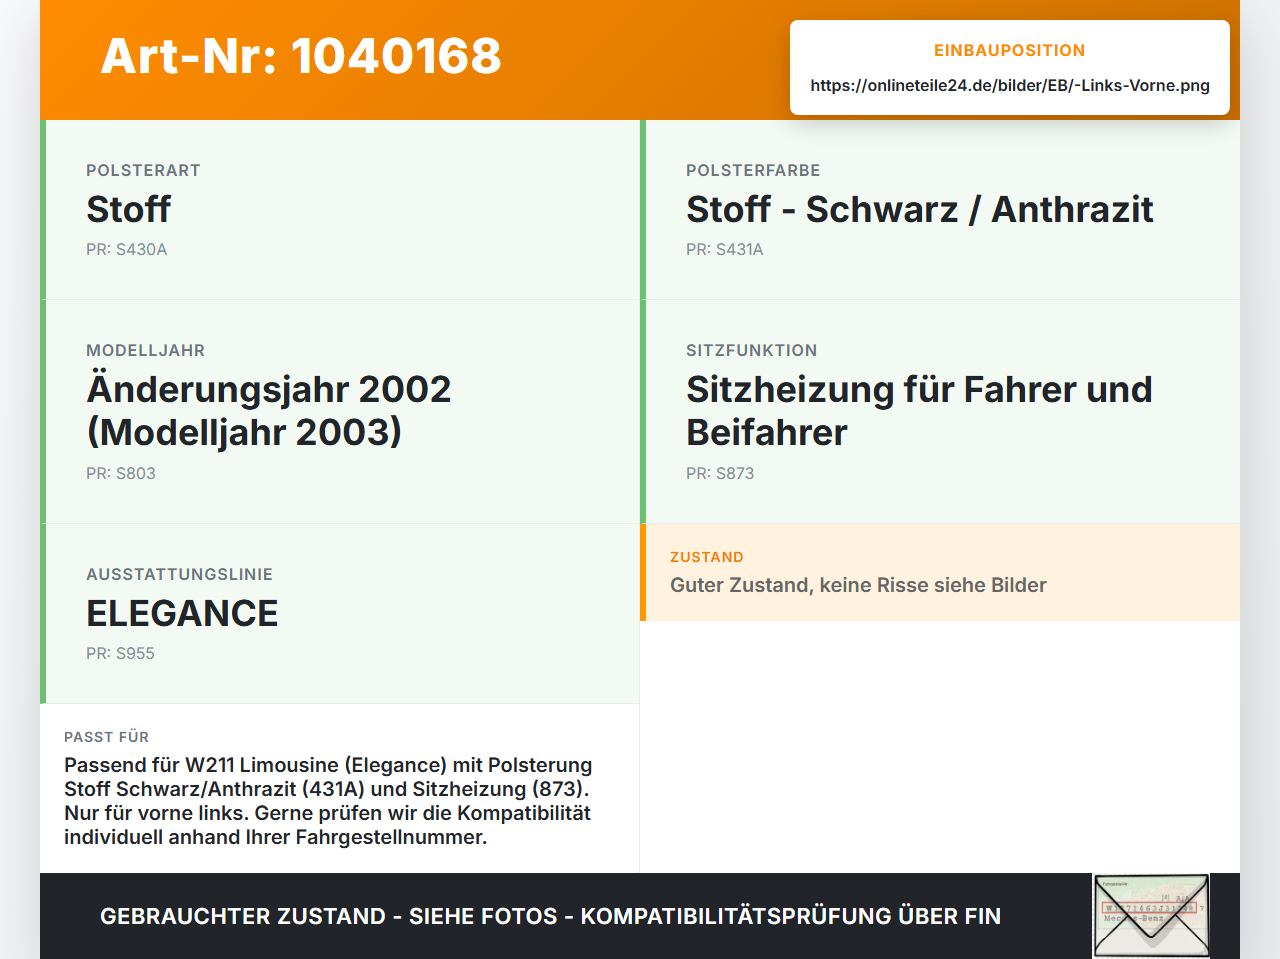Screen dimensions: 1280x959
Task: Click the PR: S803 code
Action: tap(121, 474)
